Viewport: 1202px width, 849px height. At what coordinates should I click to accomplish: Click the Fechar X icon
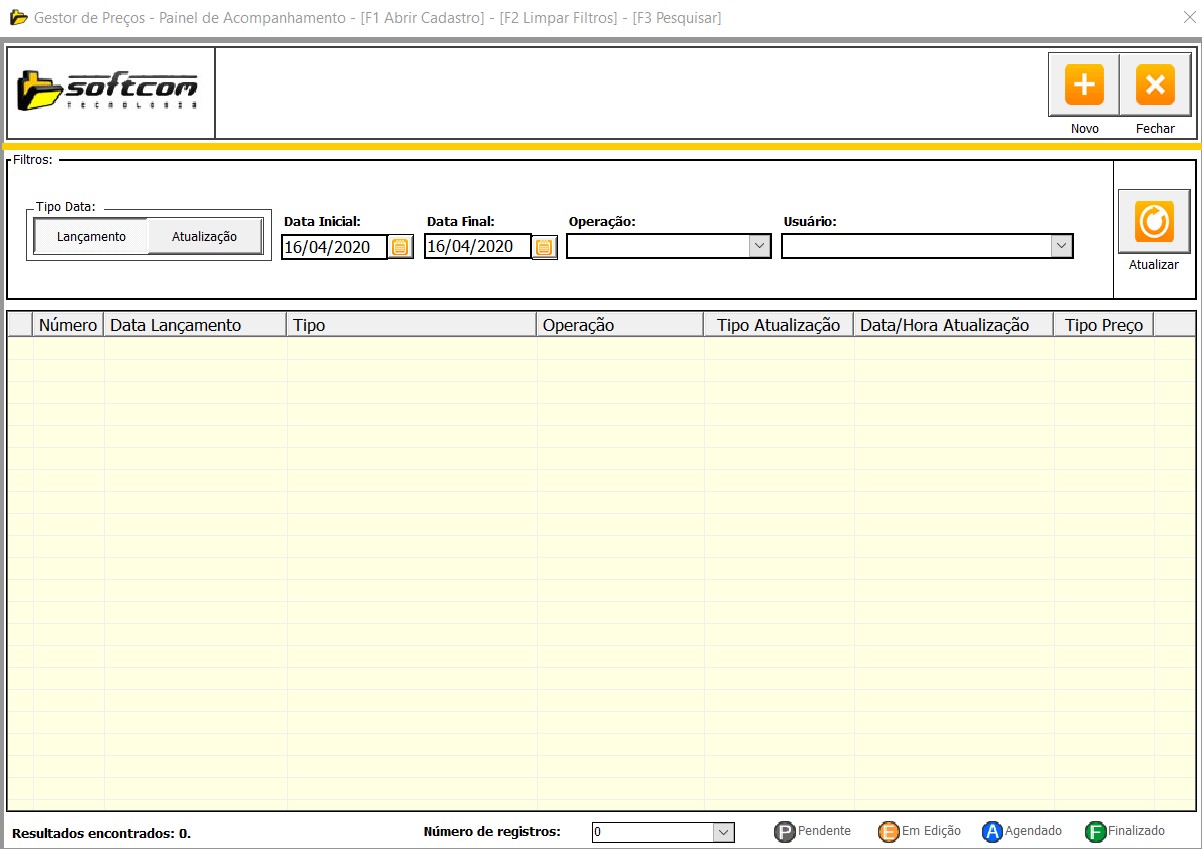(1155, 85)
